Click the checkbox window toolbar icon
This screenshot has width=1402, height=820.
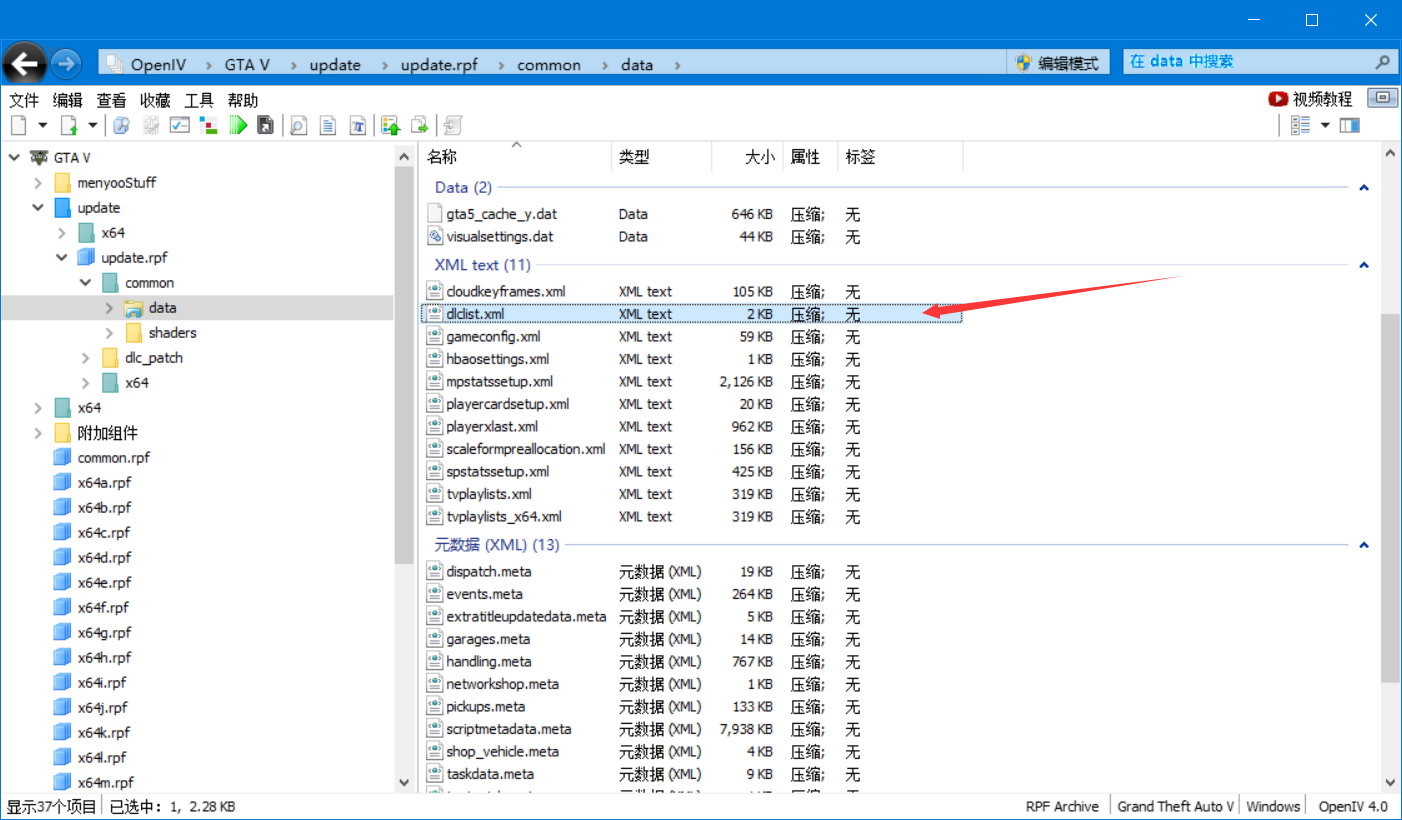pos(180,125)
